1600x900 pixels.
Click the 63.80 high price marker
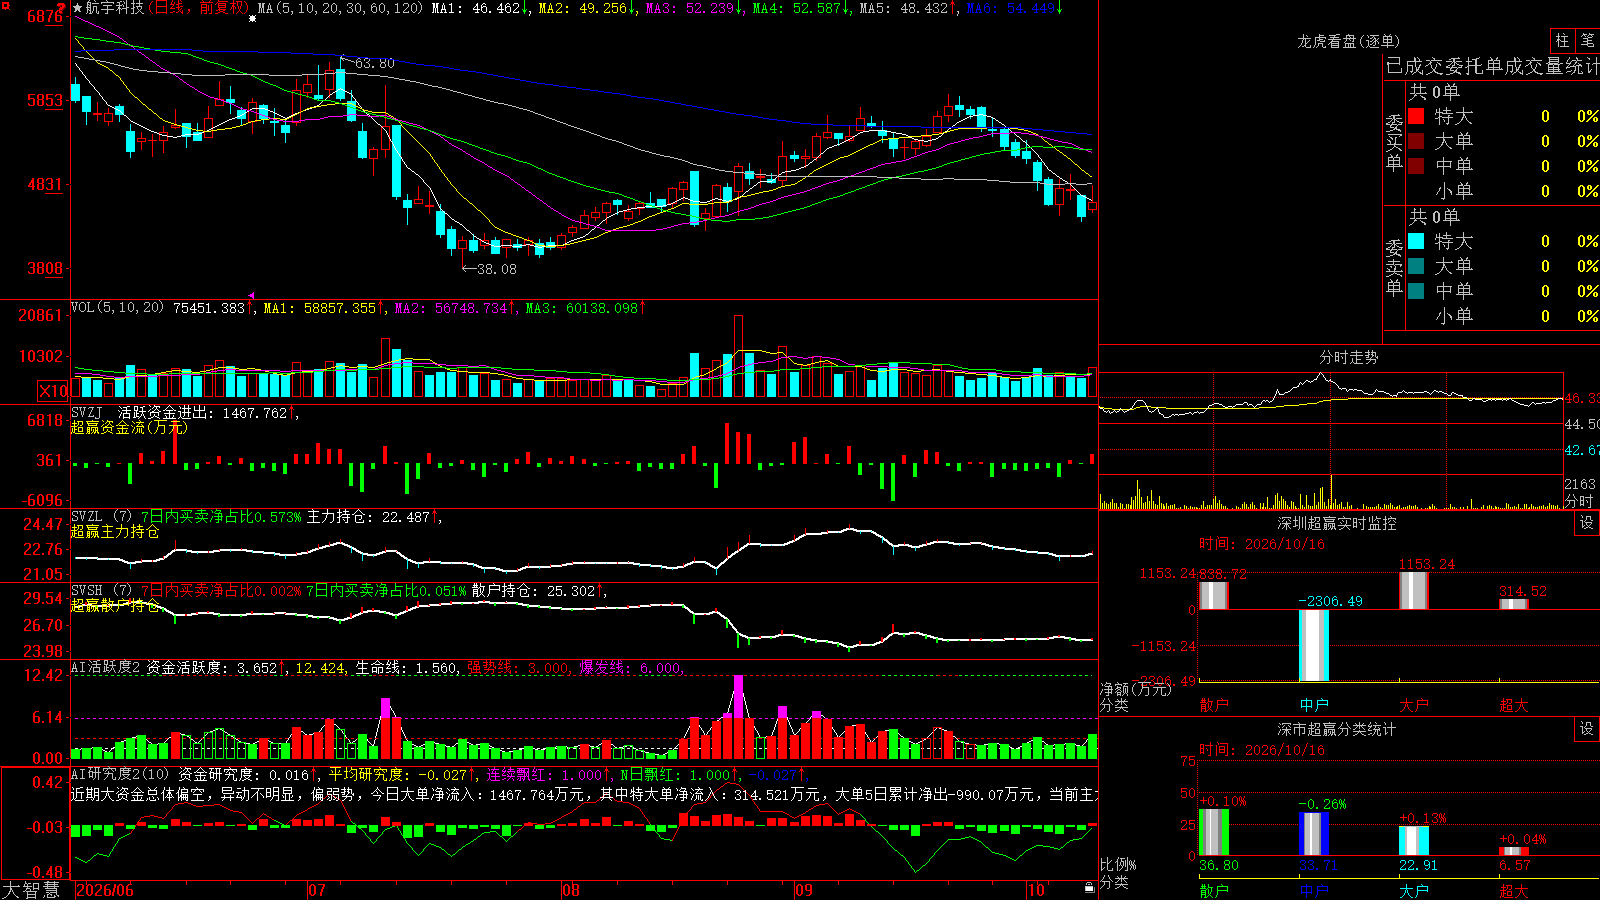374,63
